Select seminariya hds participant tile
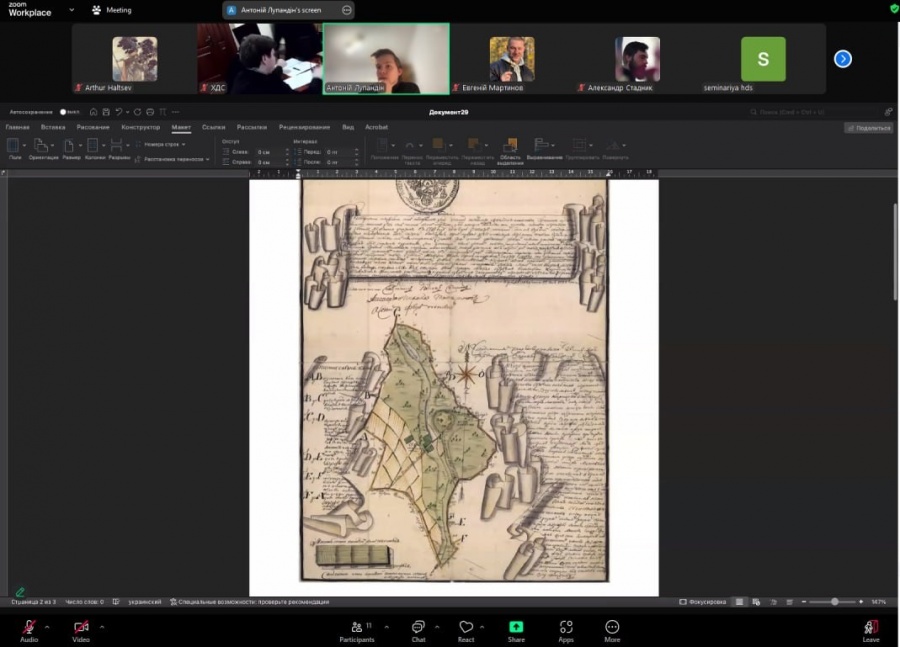Viewport: 900px width, 647px height. [763, 59]
